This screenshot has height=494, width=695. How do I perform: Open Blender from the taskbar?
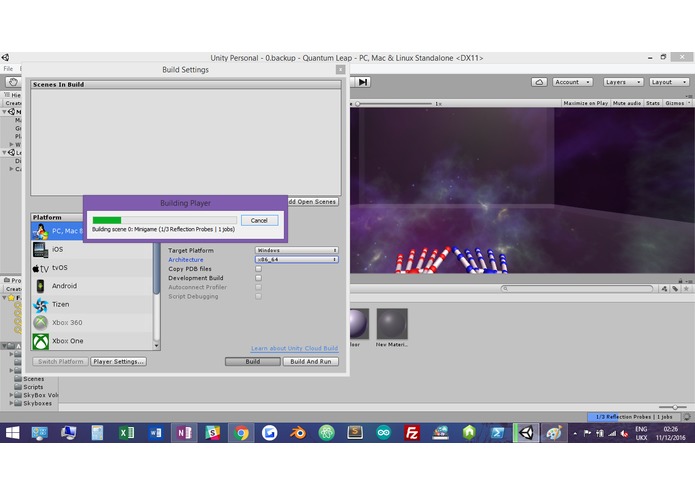pyautogui.click(x=298, y=432)
